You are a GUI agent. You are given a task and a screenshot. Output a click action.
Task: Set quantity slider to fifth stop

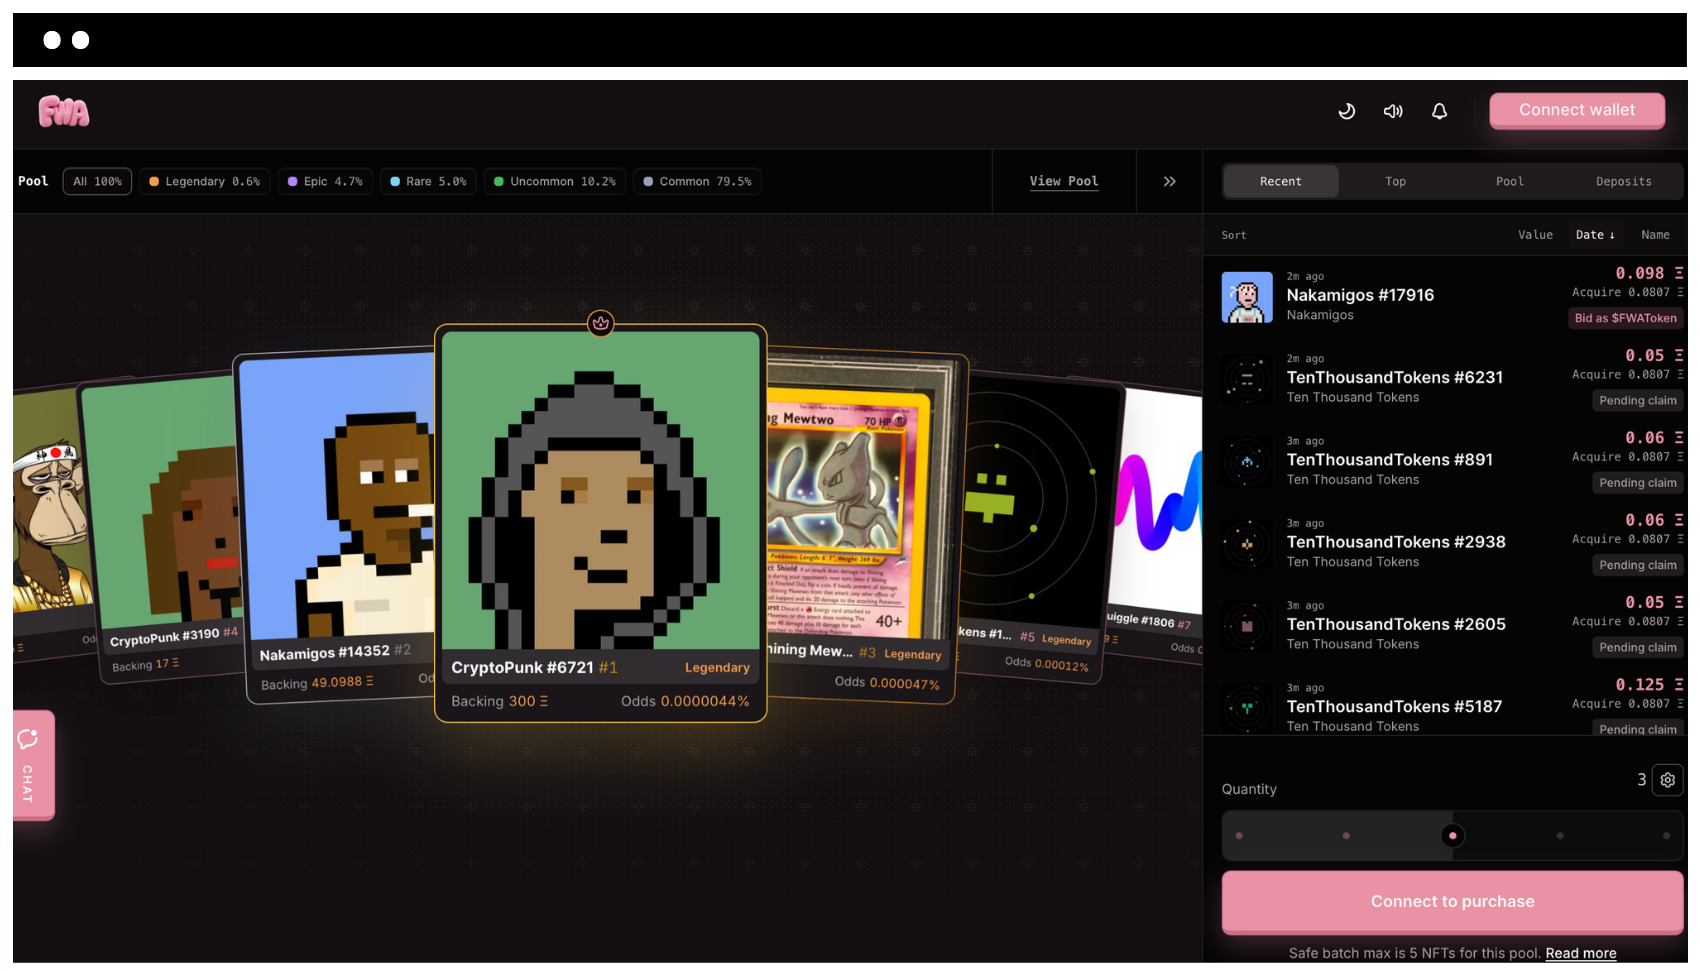point(1666,836)
